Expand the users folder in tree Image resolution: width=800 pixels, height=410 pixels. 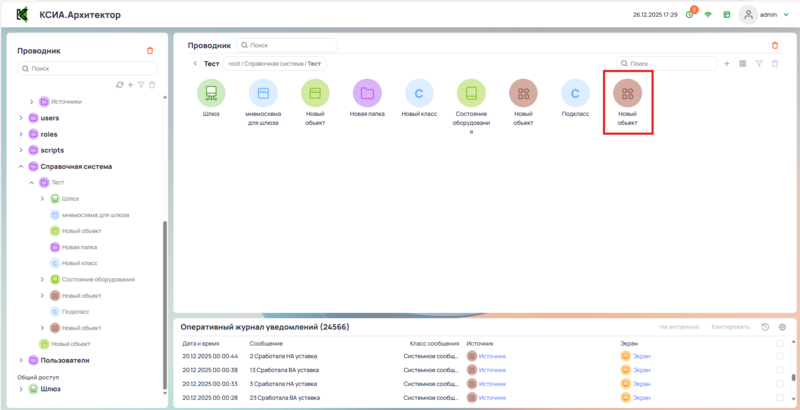tap(21, 118)
